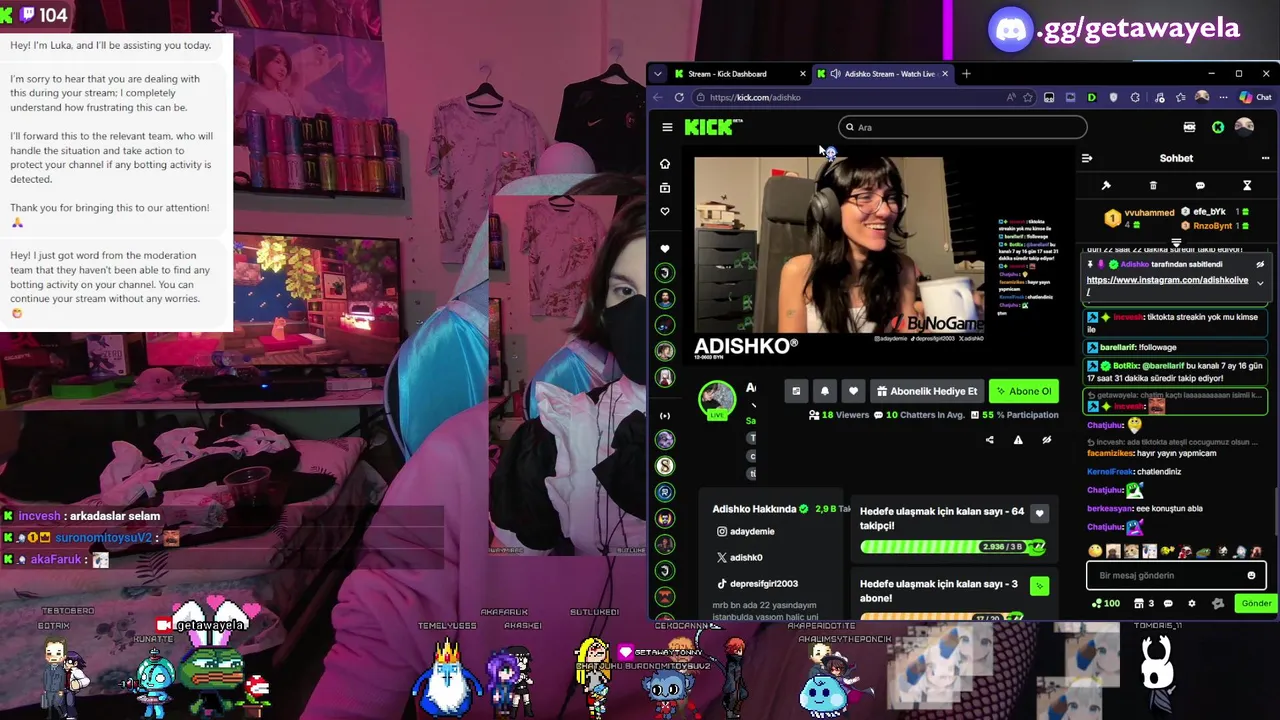Screen dimensions: 1280x720
Task: Open the user profile avatar in Kick header
Action: (1244, 127)
